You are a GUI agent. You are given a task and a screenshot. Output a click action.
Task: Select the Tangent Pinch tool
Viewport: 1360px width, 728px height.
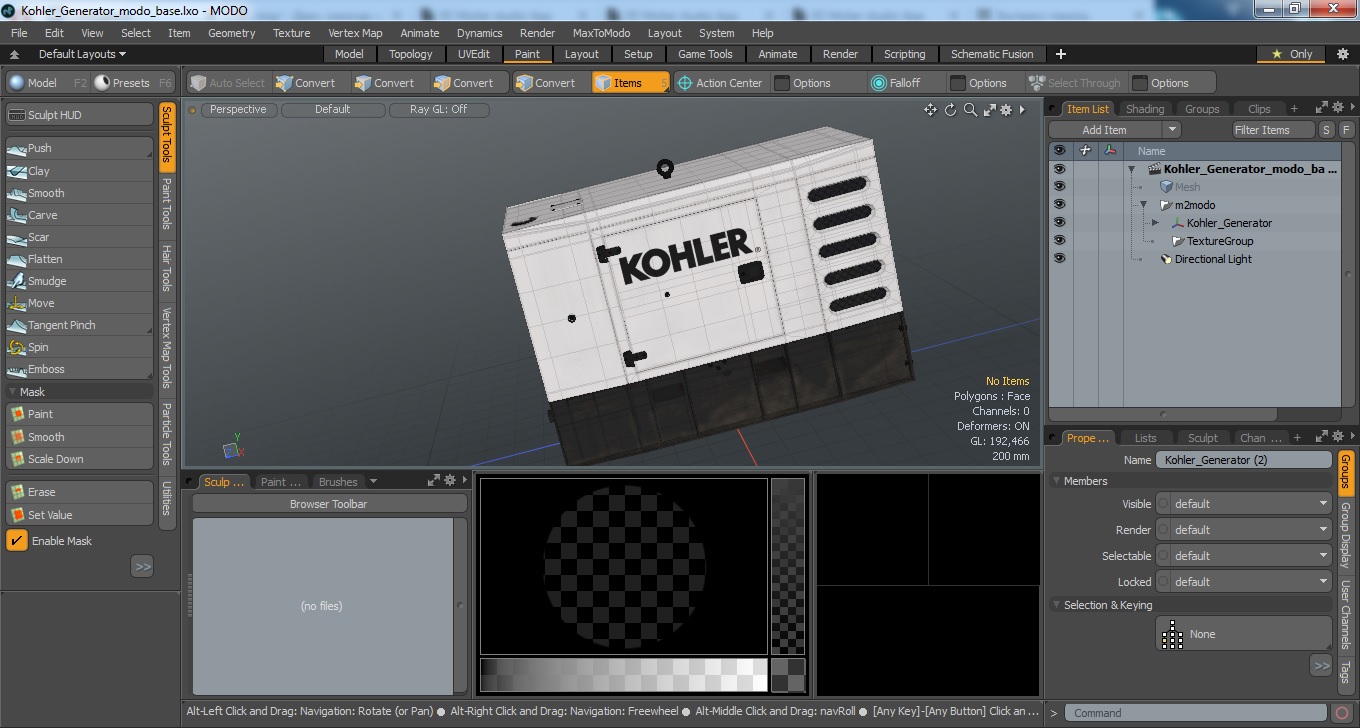(80, 325)
